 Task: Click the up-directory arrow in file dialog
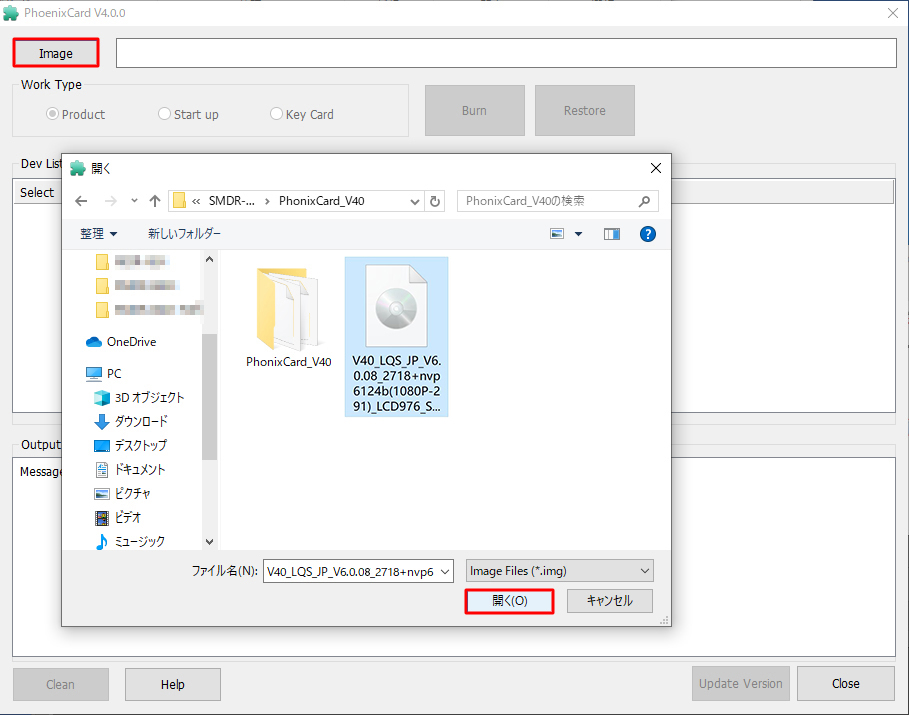pos(155,201)
